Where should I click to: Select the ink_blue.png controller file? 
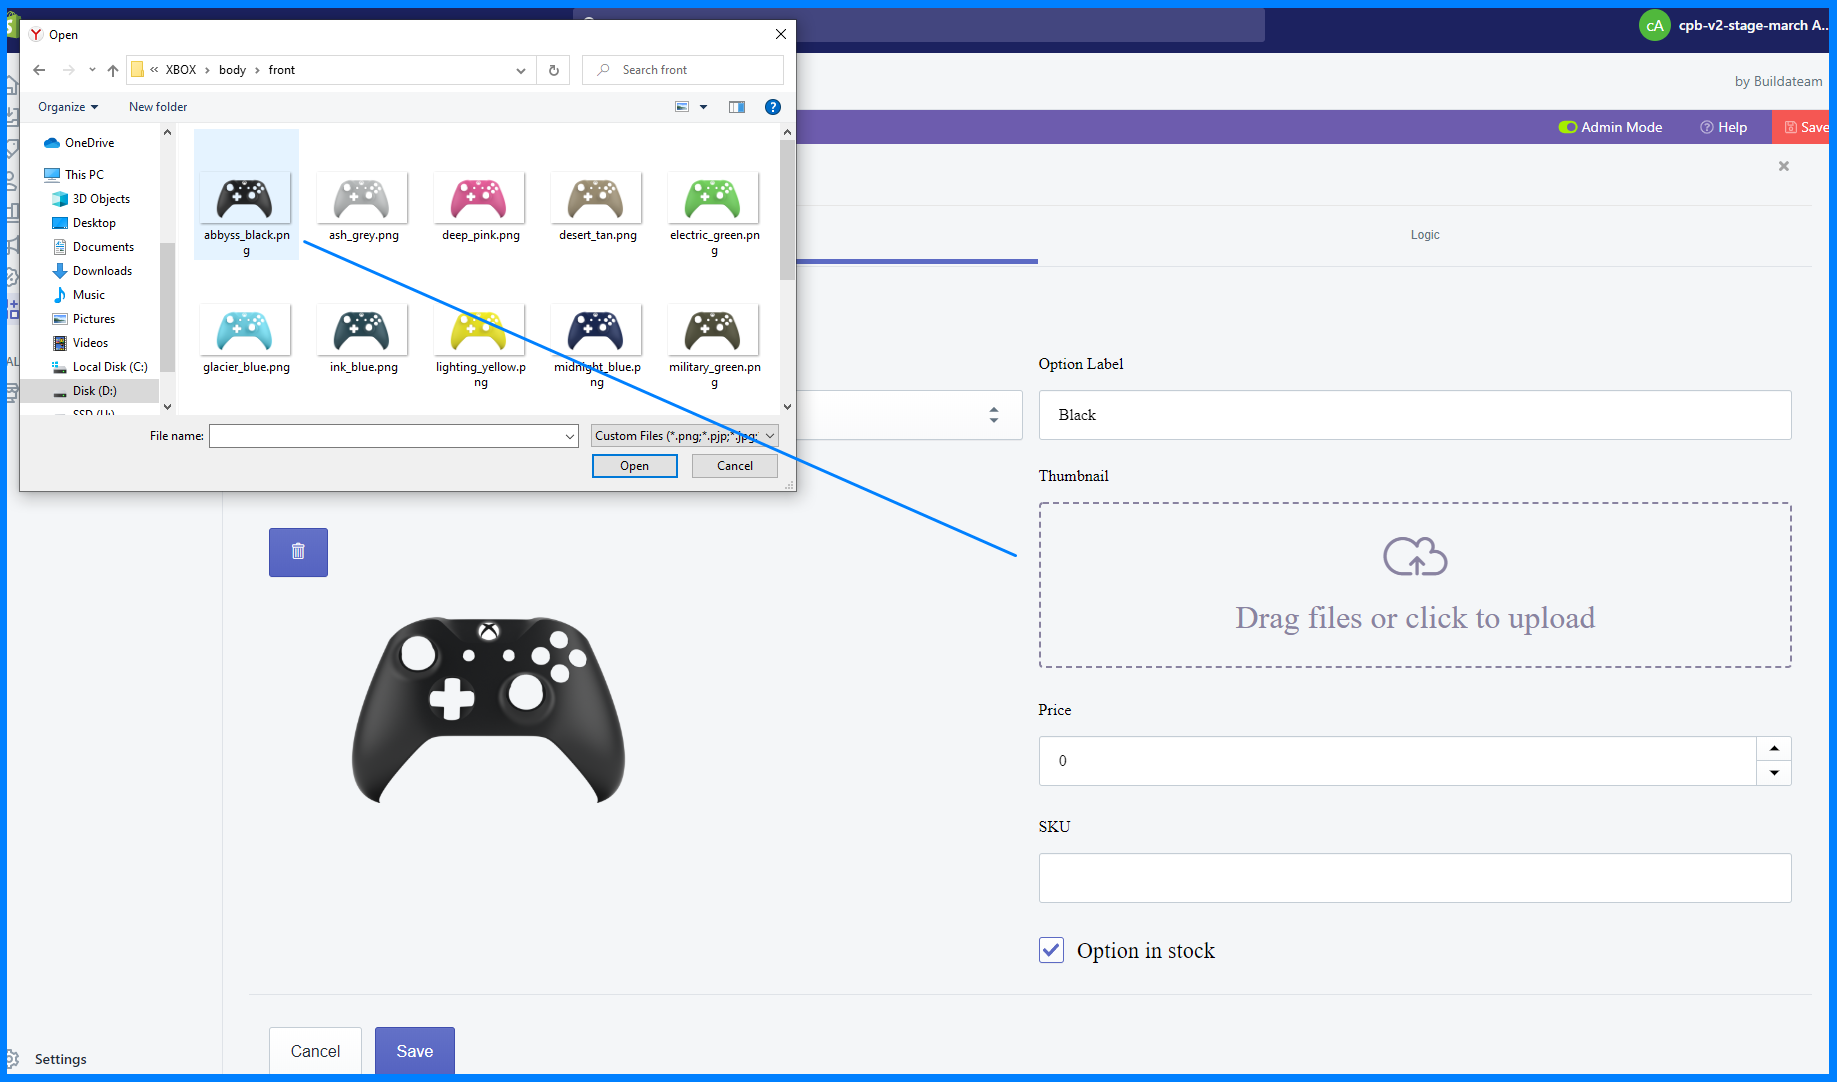point(363,338)
